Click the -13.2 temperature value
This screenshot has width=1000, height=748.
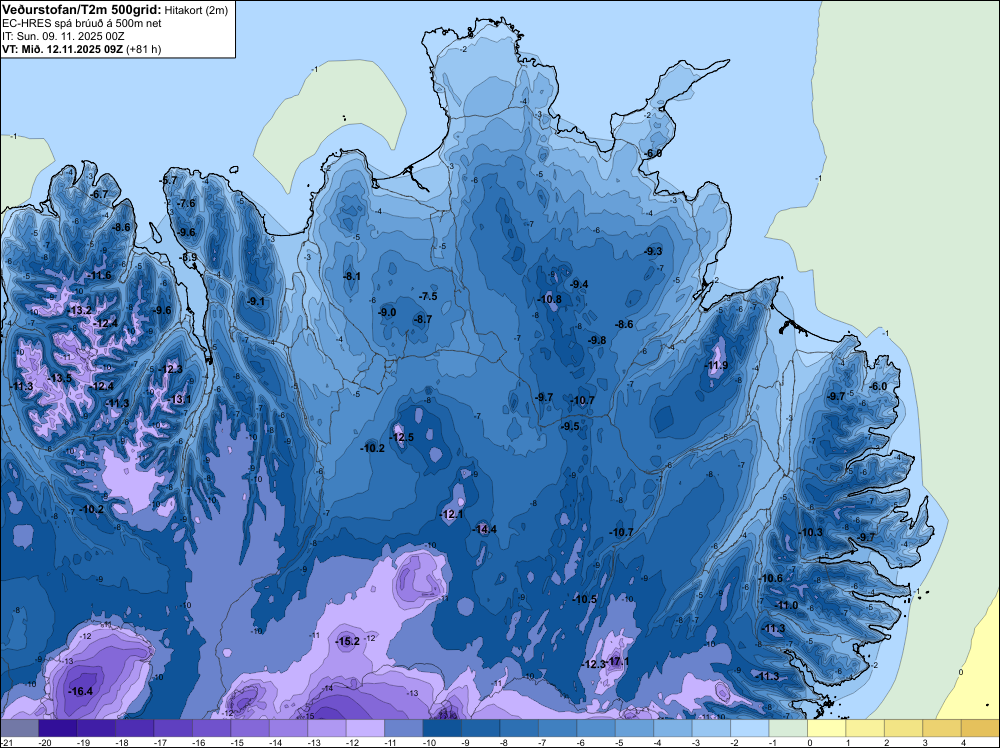[79, 311]
